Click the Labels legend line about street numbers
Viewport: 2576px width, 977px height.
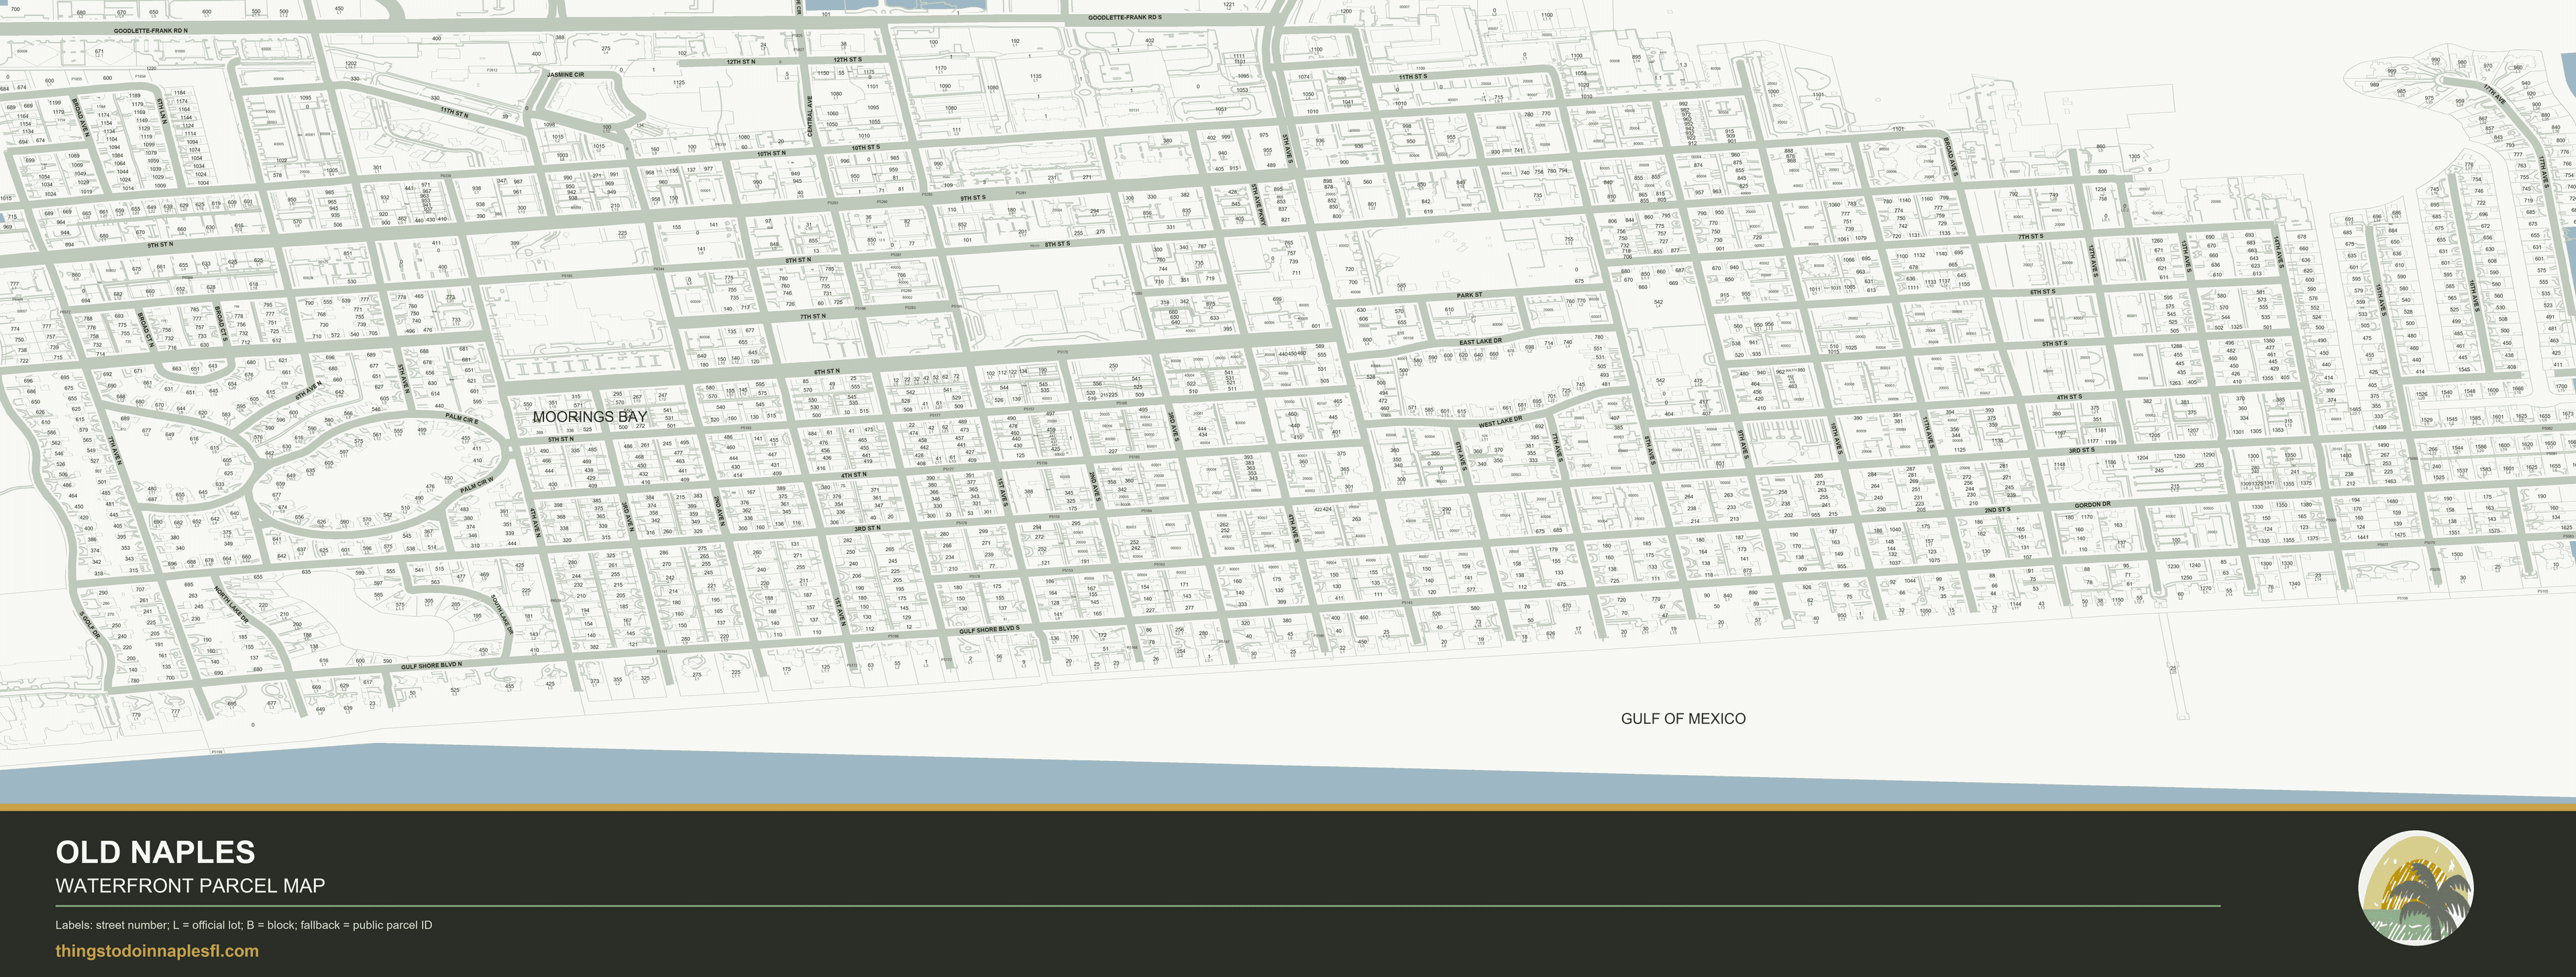244,925
